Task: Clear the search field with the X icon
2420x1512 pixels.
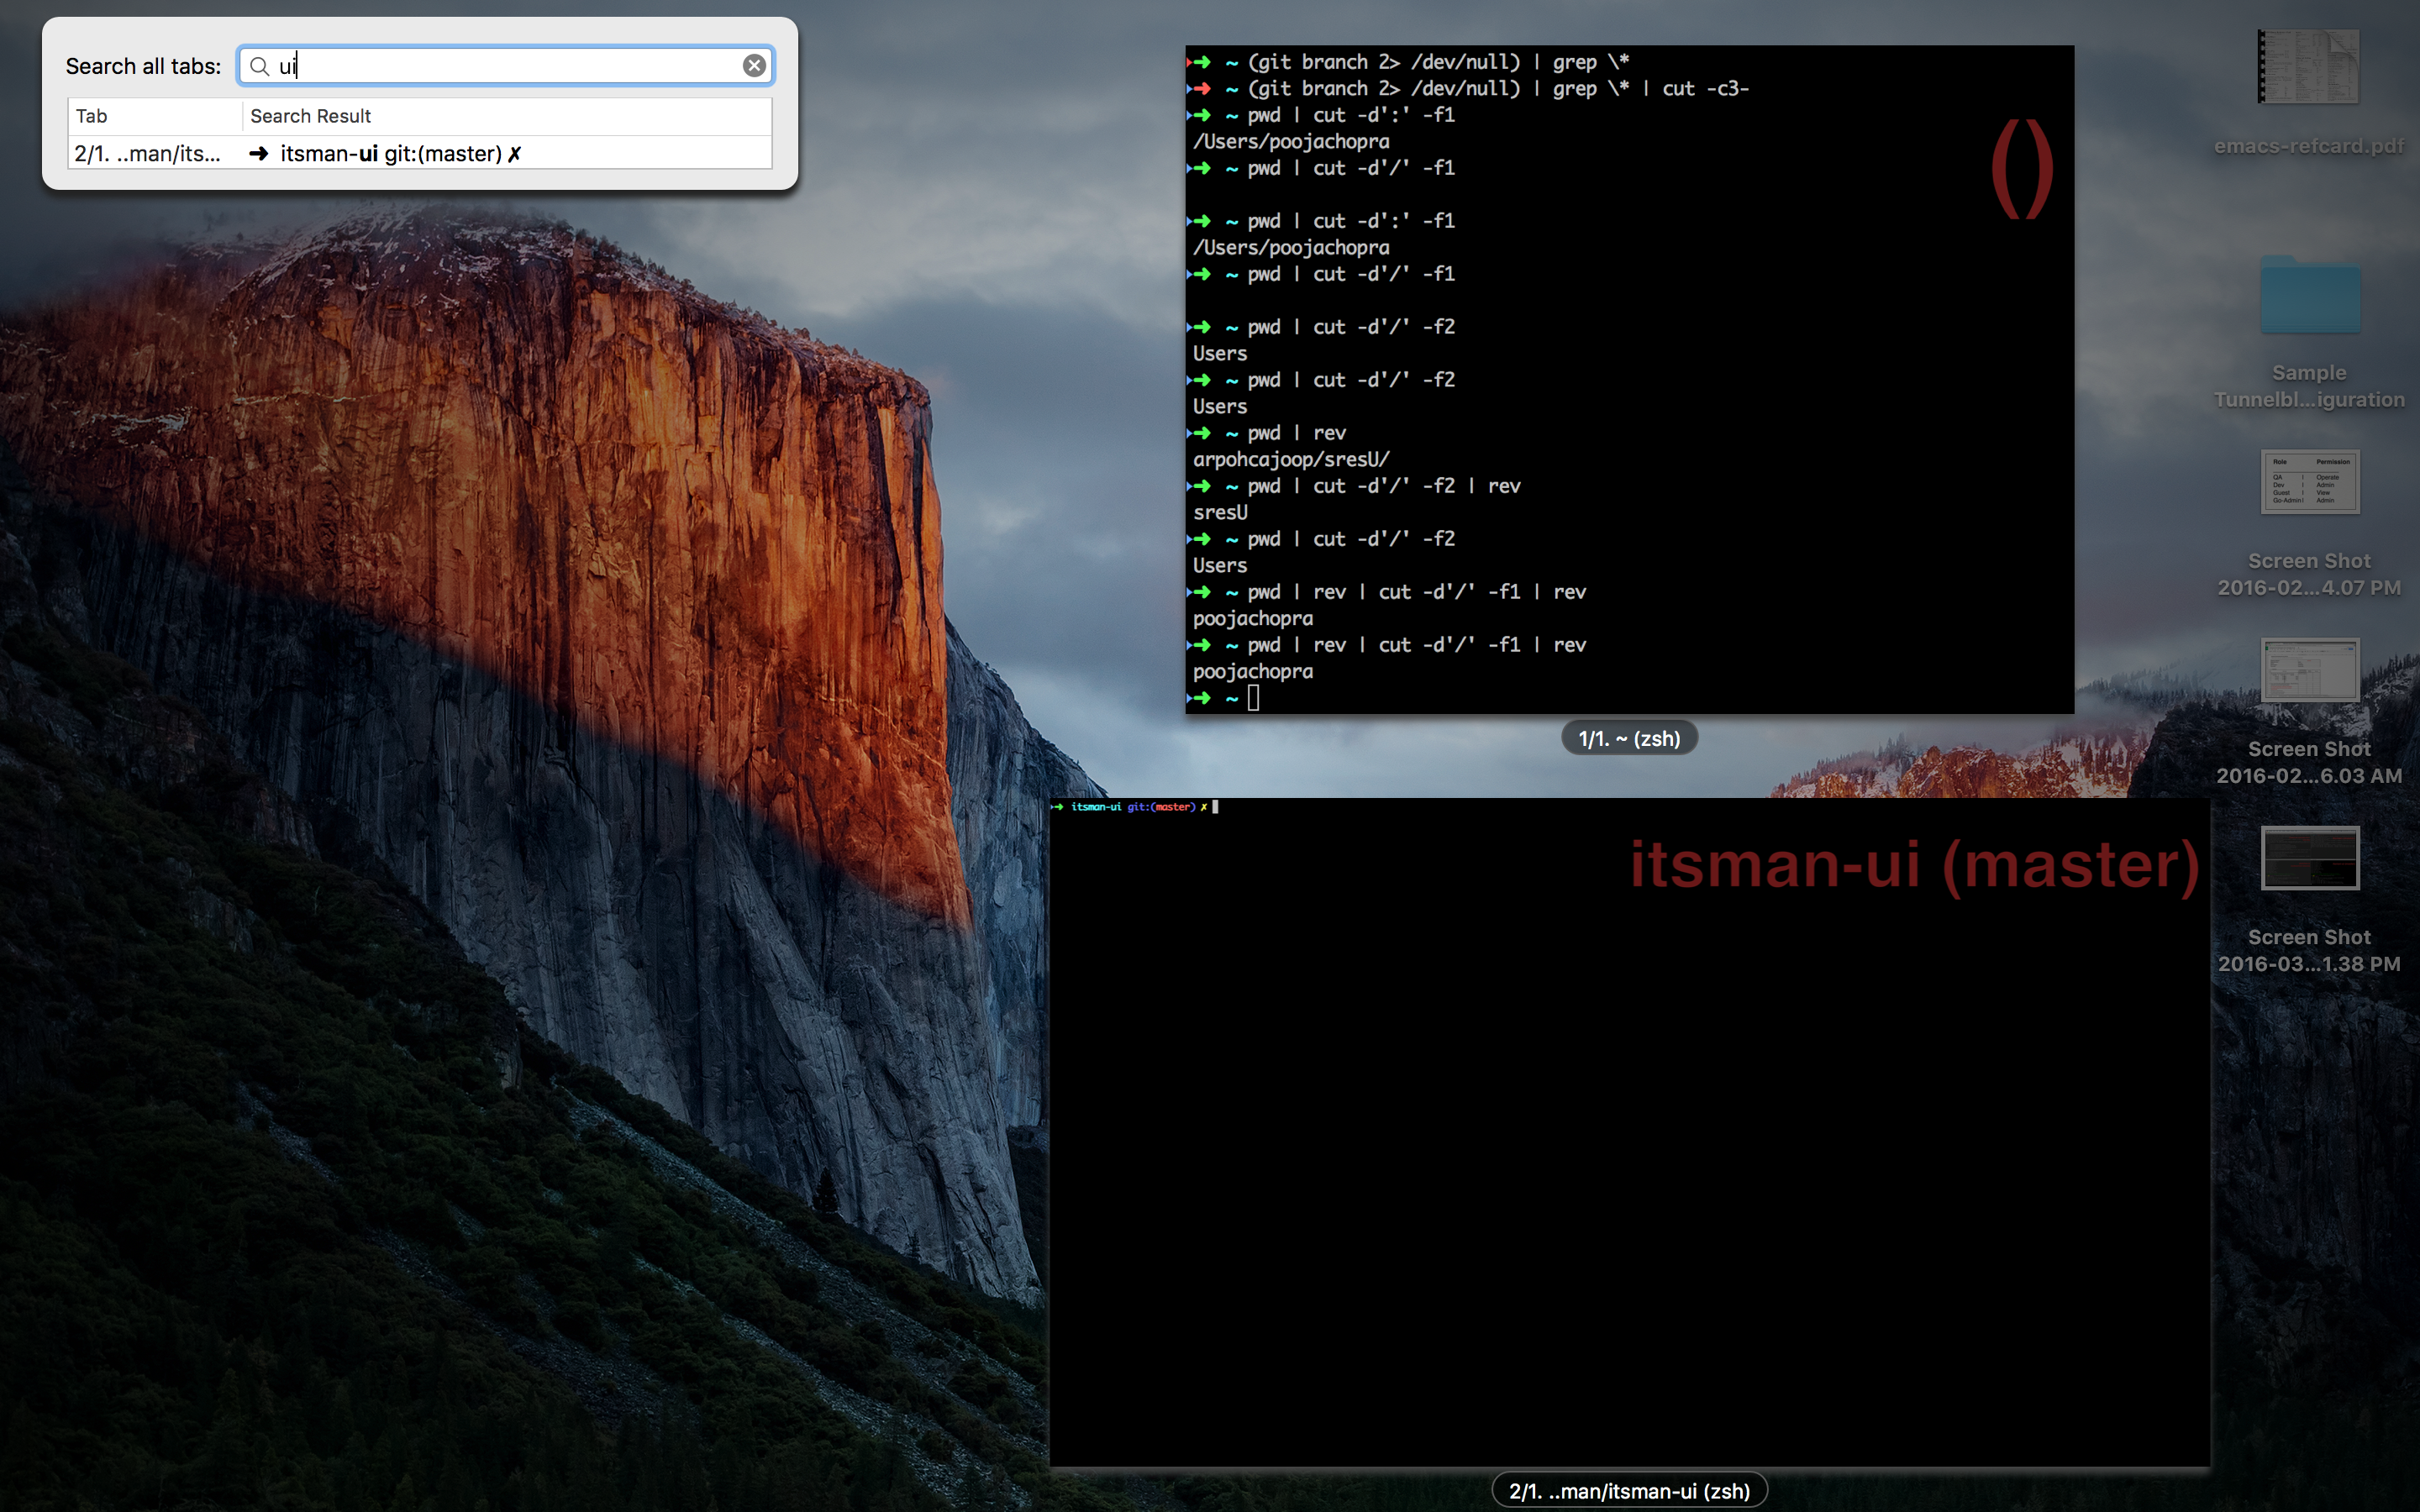Action: click(x=754, y=66)
